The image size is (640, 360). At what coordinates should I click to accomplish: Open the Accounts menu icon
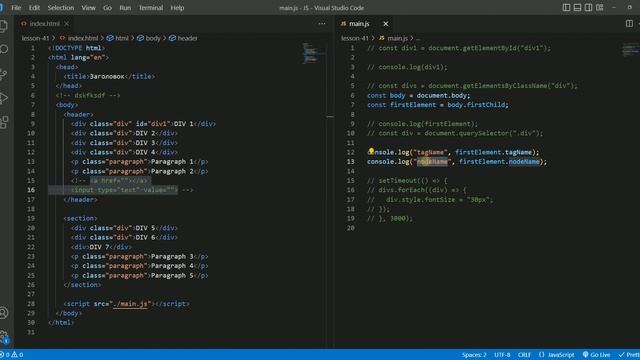(4, 313)
